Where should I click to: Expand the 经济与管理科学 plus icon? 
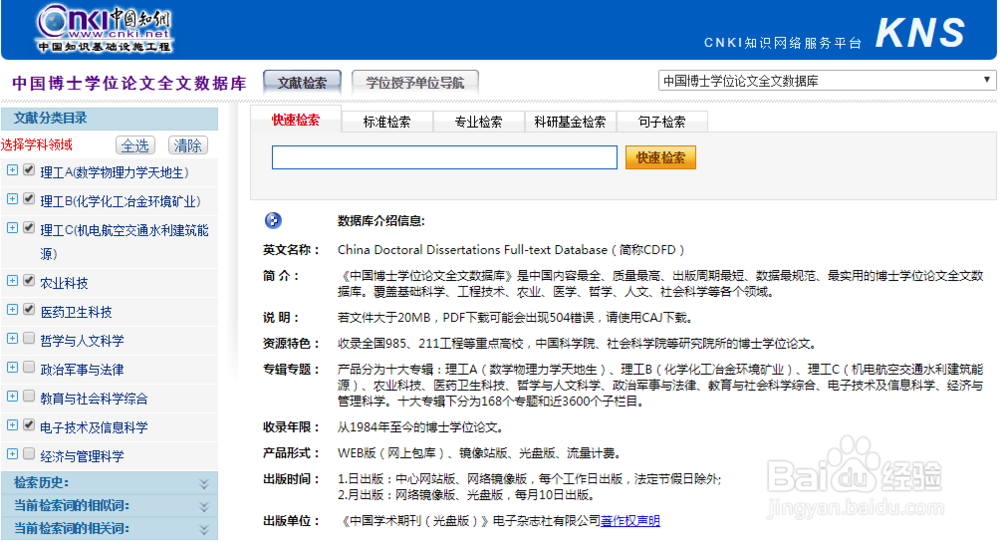(x=12, y=453)
